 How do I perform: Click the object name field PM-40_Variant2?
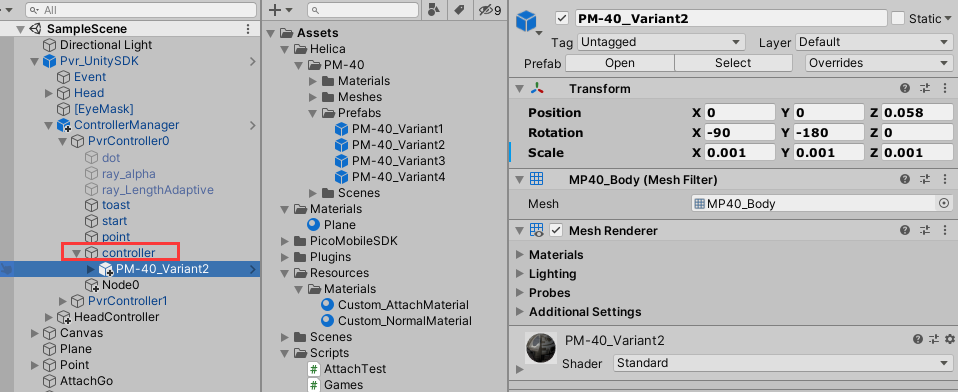[731, 18]
